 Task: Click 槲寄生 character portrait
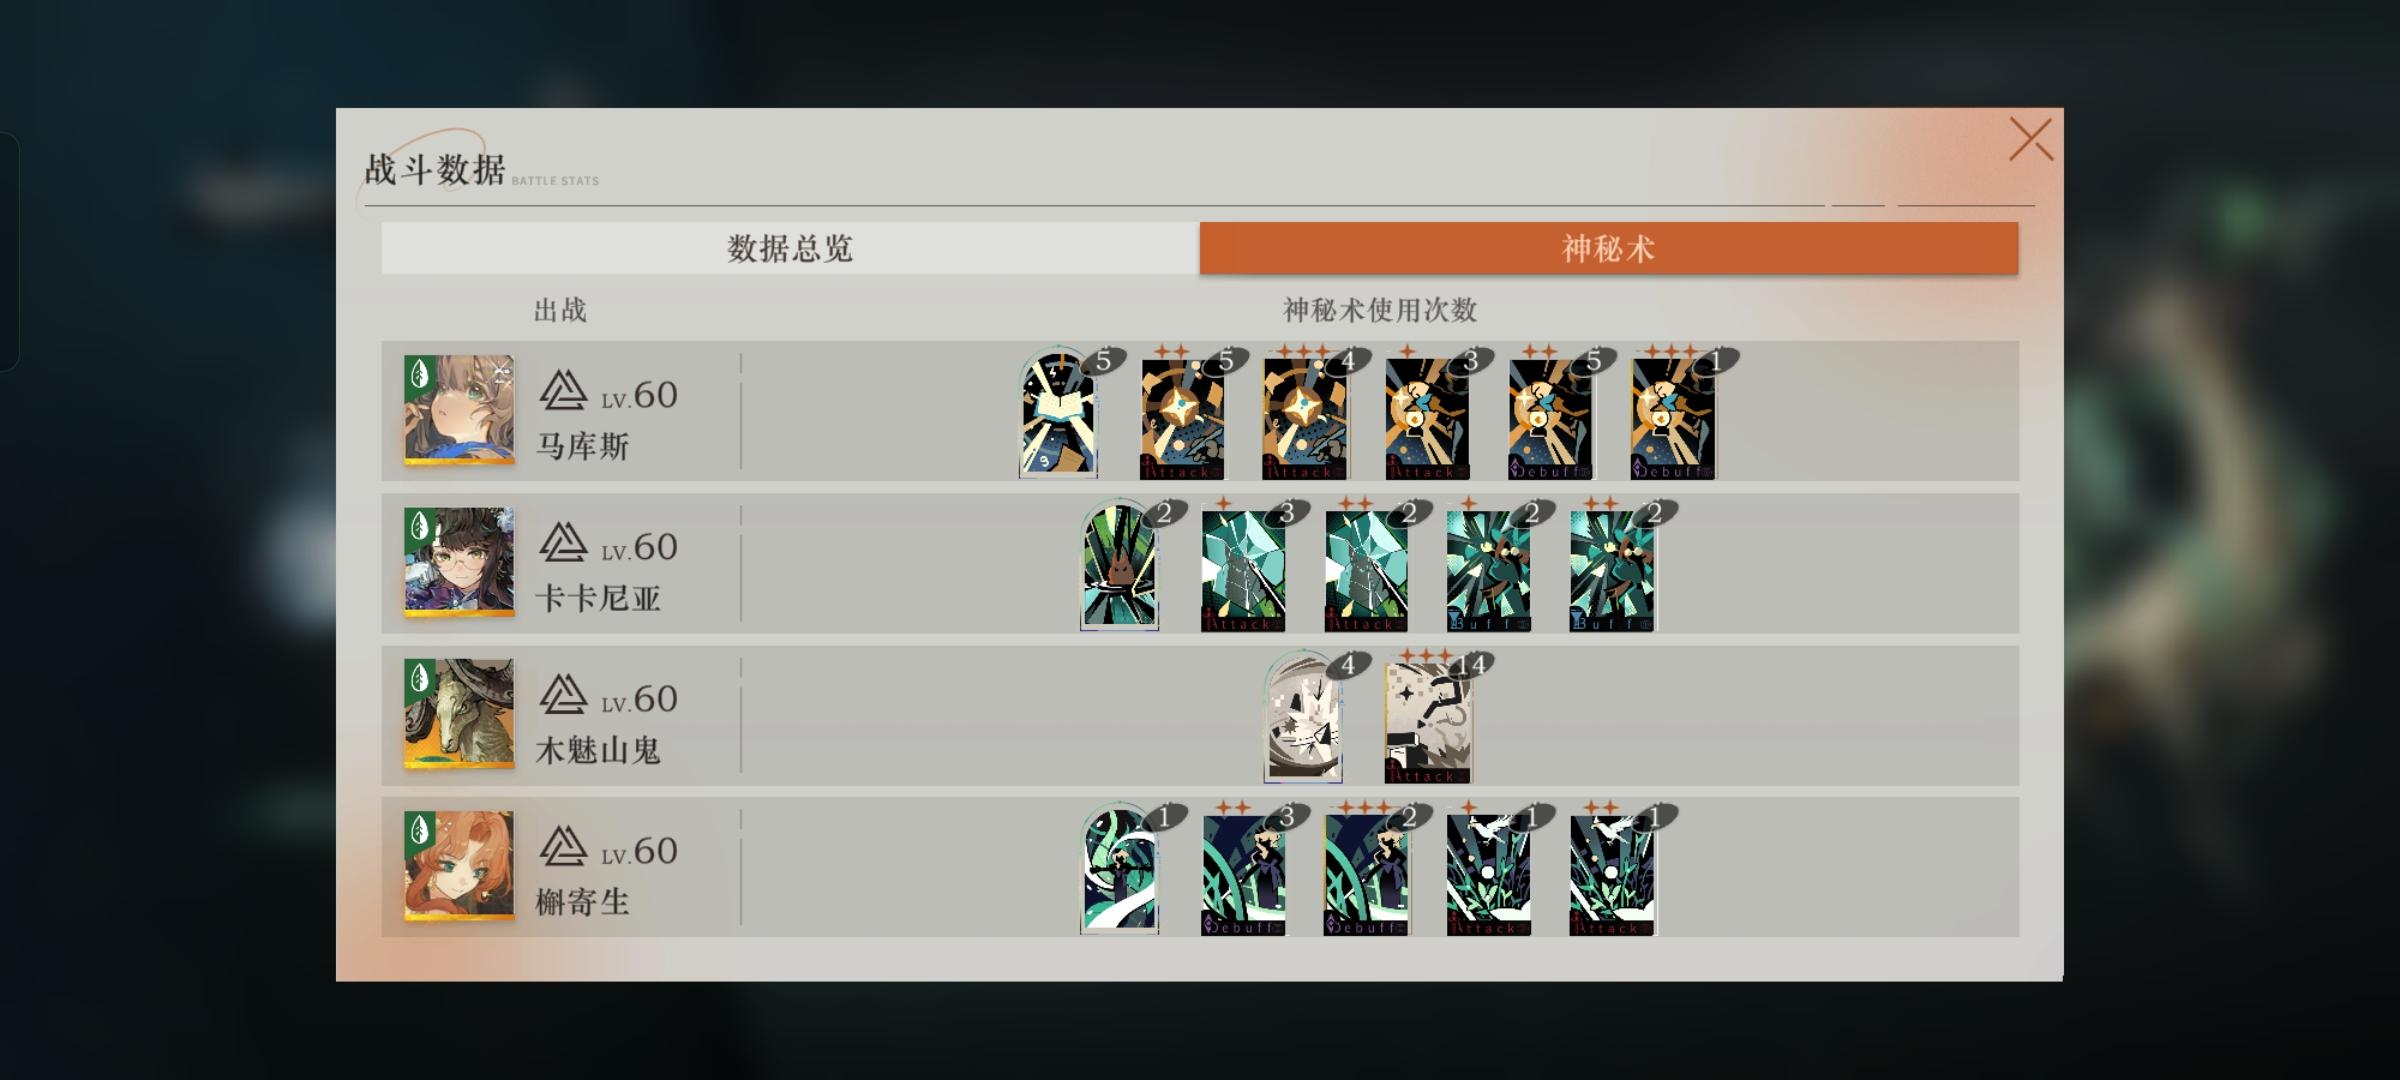pos(459,866)
